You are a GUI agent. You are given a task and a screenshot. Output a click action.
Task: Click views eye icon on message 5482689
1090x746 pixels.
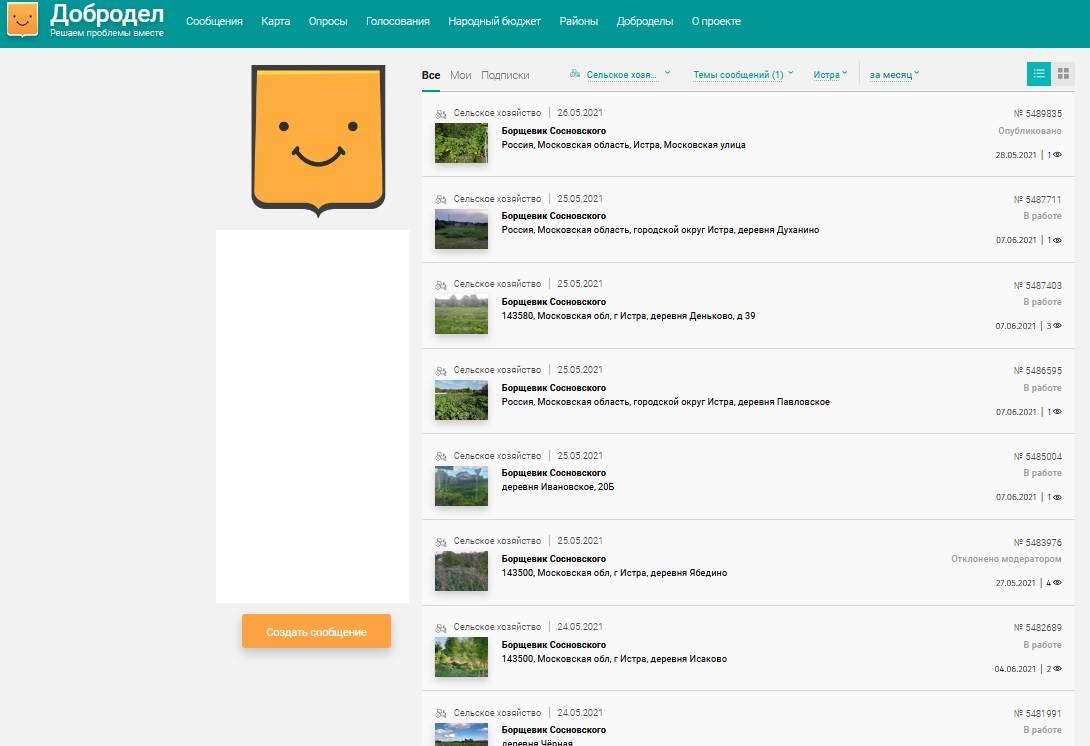[x=1057, y=669]
